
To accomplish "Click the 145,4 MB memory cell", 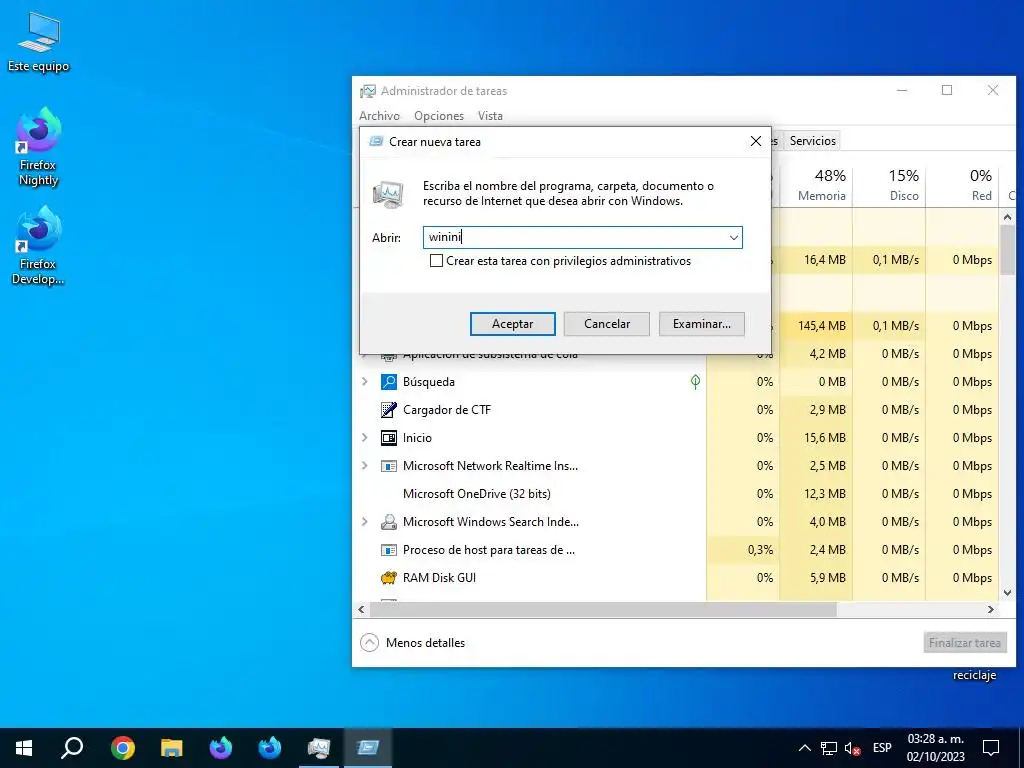I will click(x=816, y=325).
